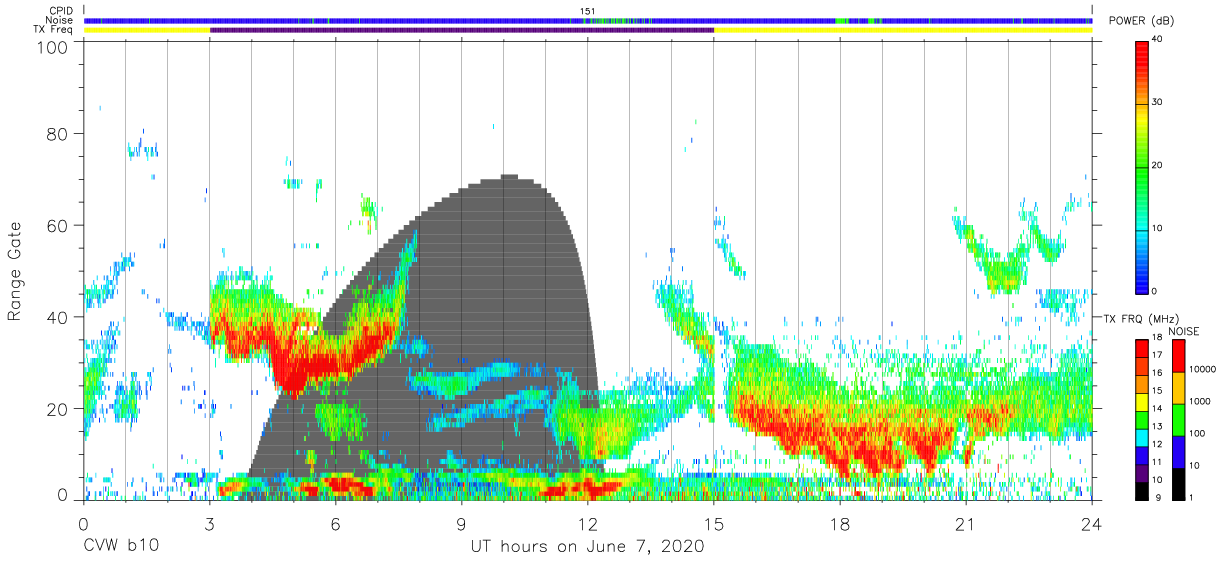
Task: Click the 20 tick on the power colorbar
Action: pos(1157,166)
